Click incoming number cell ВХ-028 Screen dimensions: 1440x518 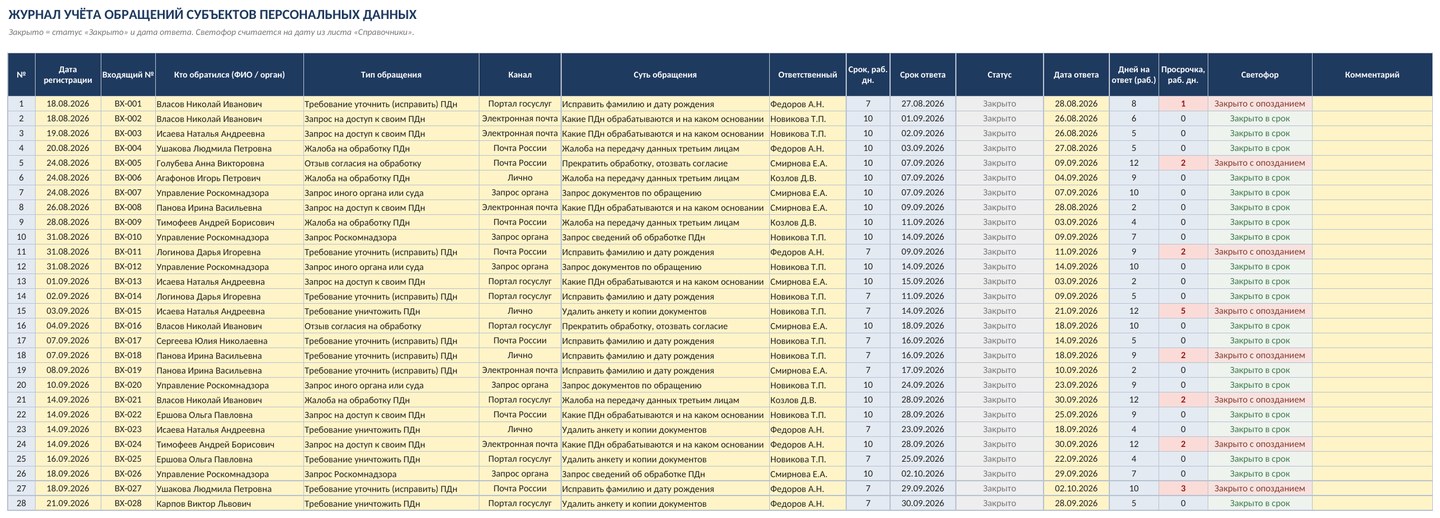(128, 504)
